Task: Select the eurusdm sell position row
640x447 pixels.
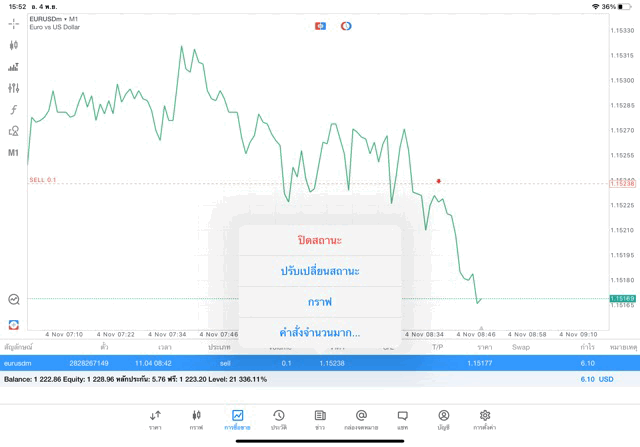Action: pos(100,363)
